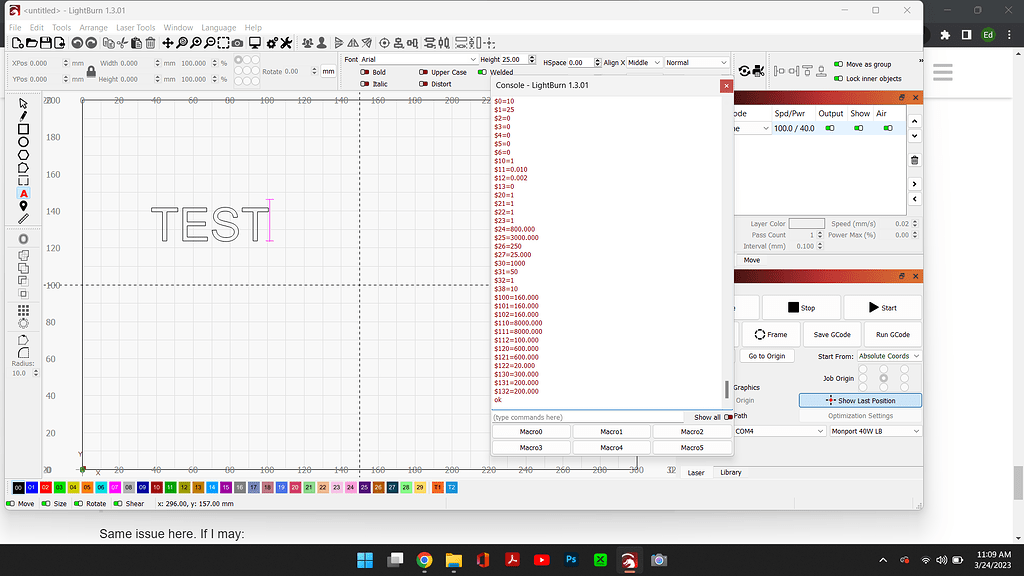Select the Text tool in left toolbar
1024x576 pixels.
pyautogui.click(x=24, y=193)
